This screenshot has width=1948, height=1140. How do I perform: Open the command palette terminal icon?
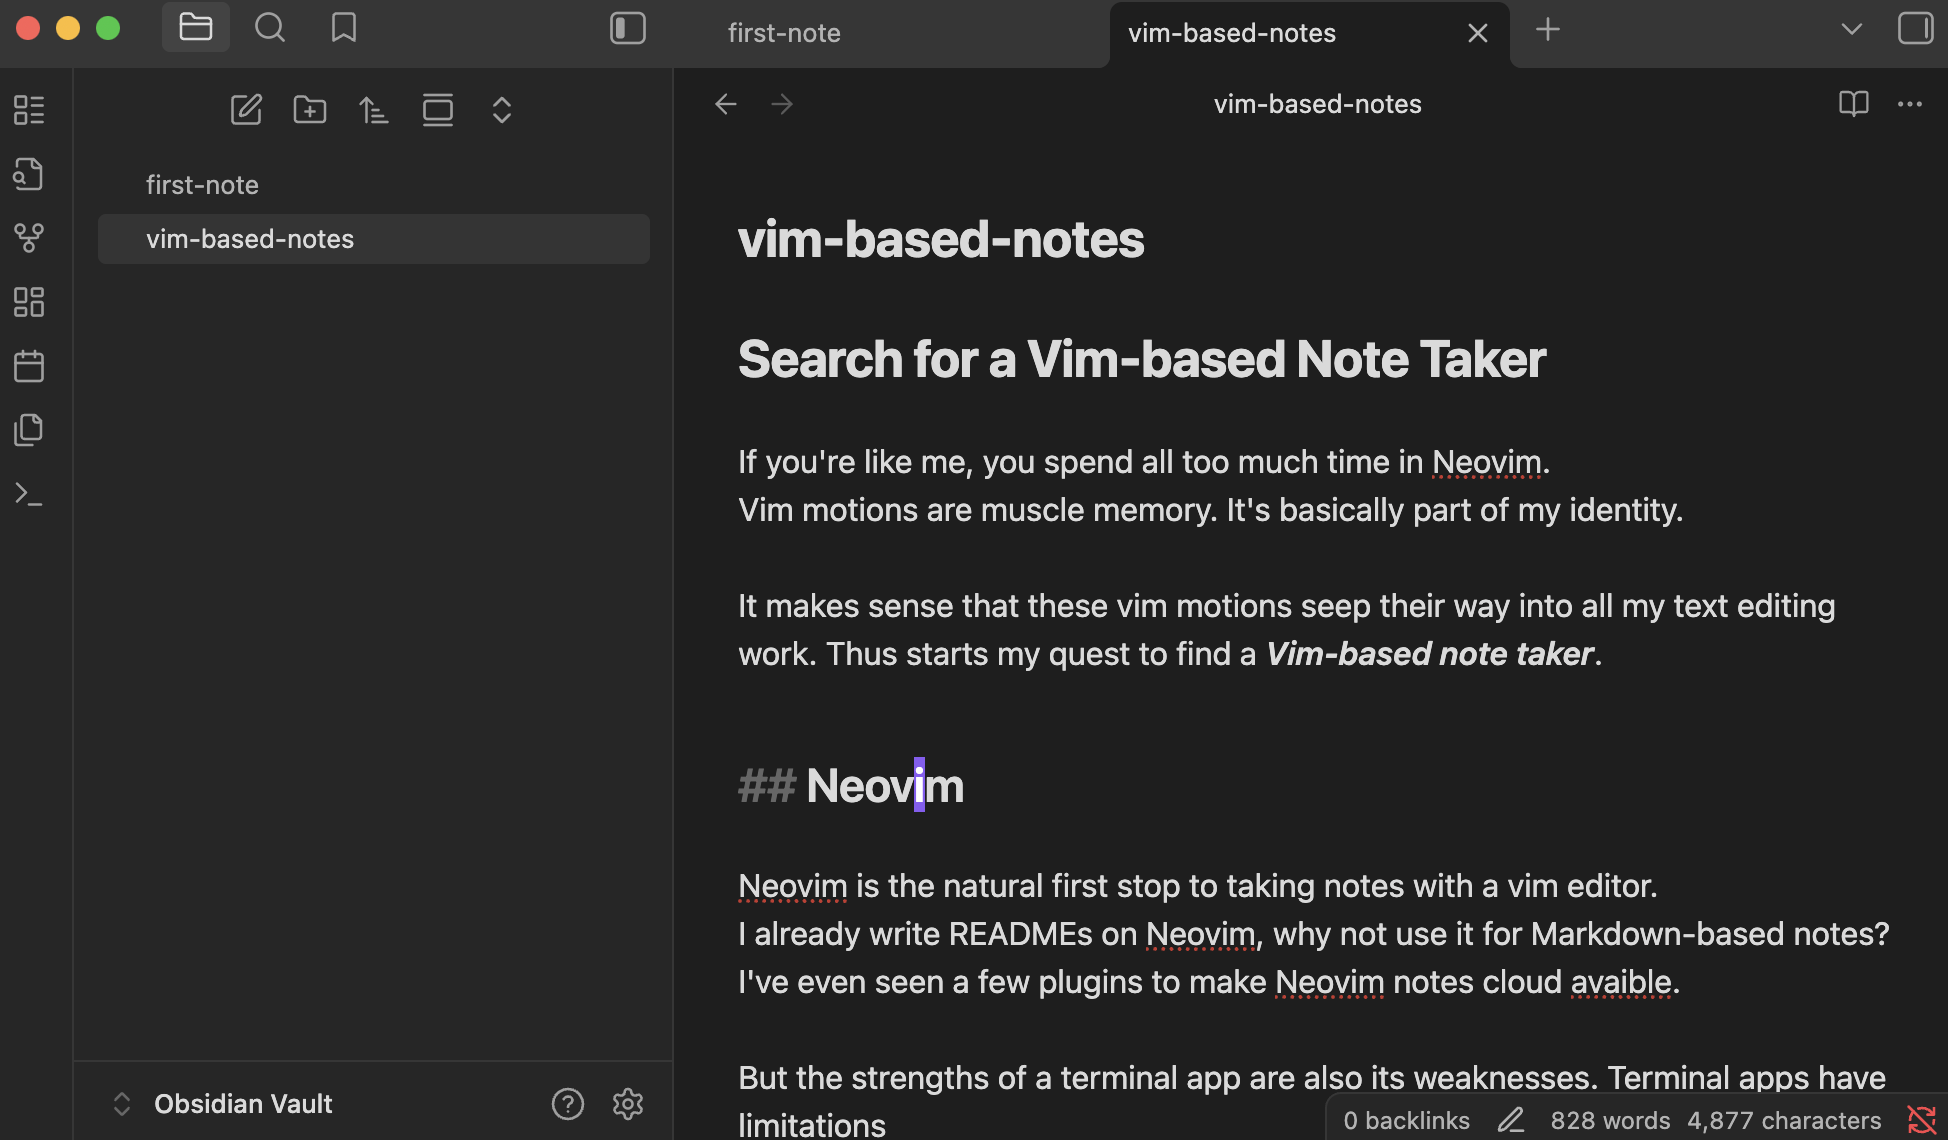[x=29, y=494]
